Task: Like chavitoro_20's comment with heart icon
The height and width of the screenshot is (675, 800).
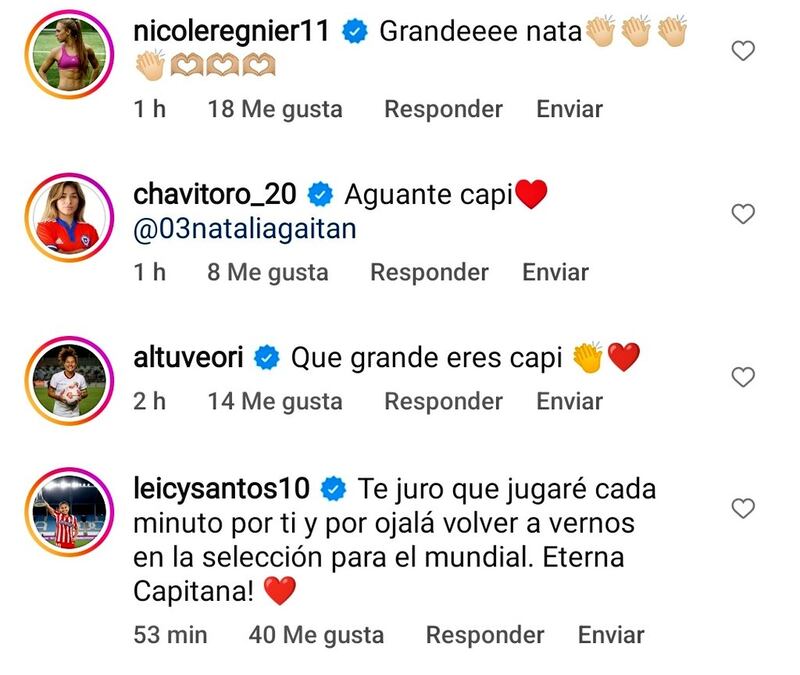Action: click(x=743, y=214)
